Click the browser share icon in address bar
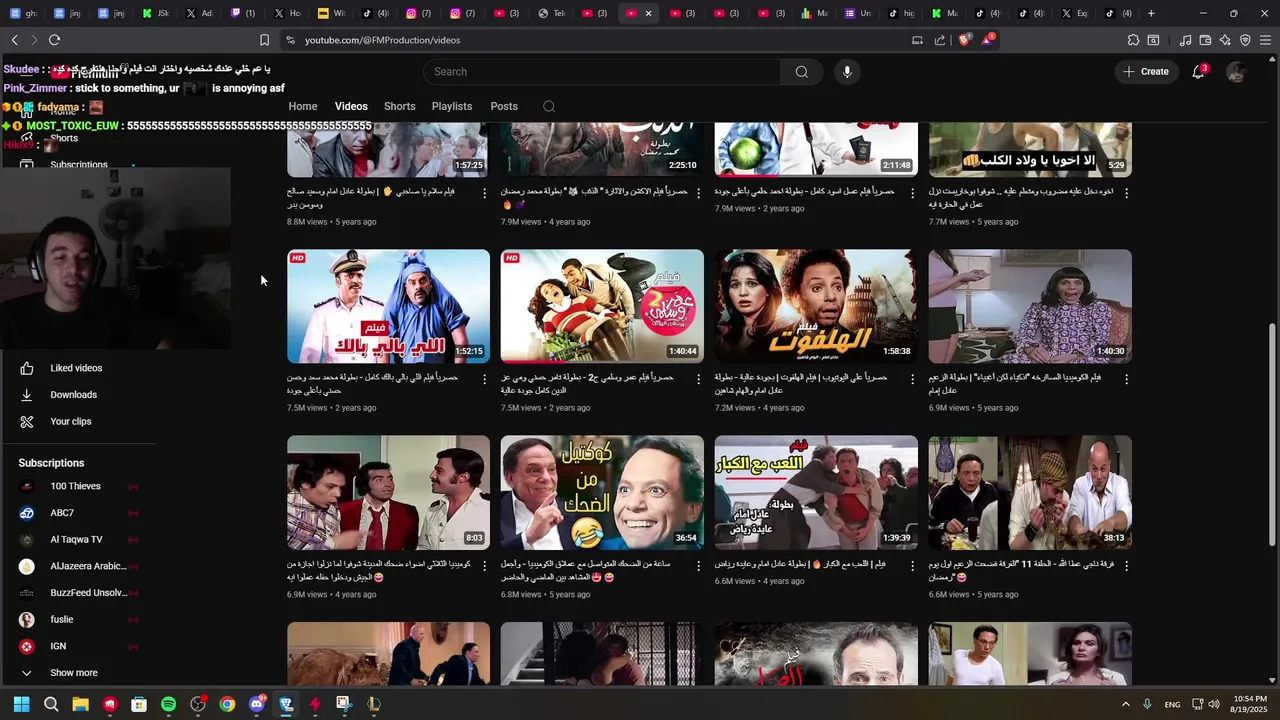The image size is (1280, 720). pyautogui.click(x=940, y=40)
